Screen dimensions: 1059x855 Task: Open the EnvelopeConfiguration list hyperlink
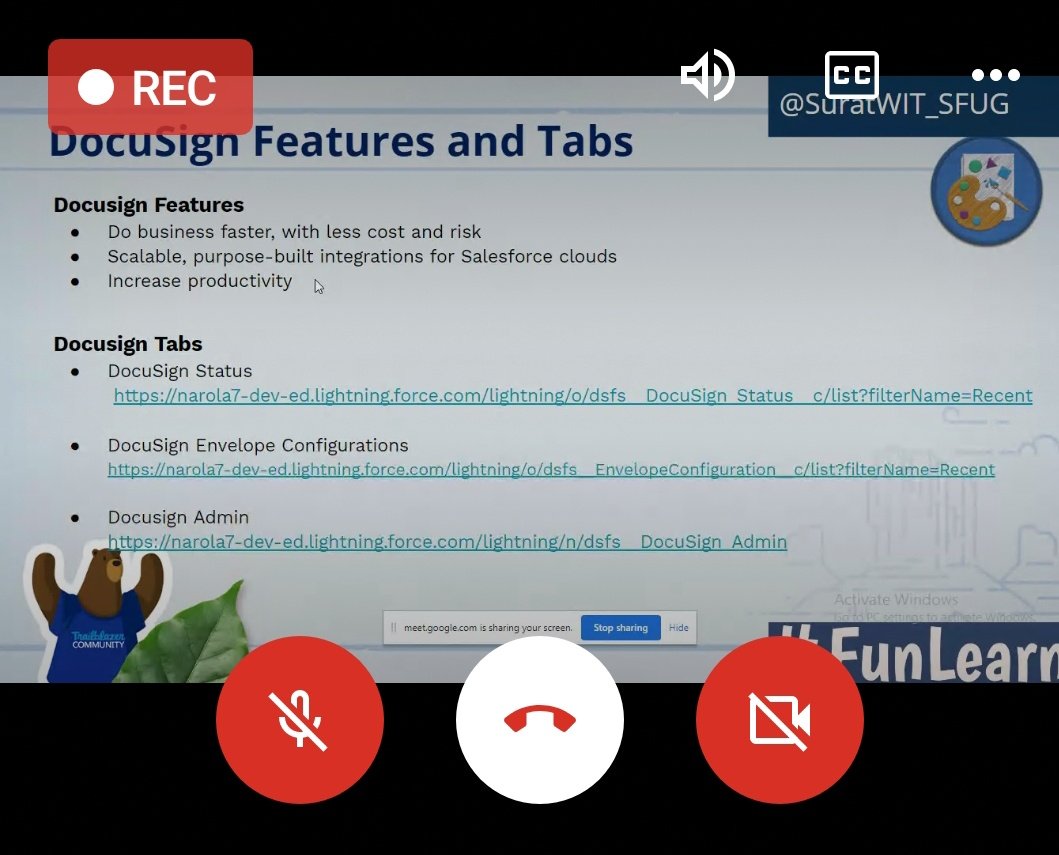[551, 469]
